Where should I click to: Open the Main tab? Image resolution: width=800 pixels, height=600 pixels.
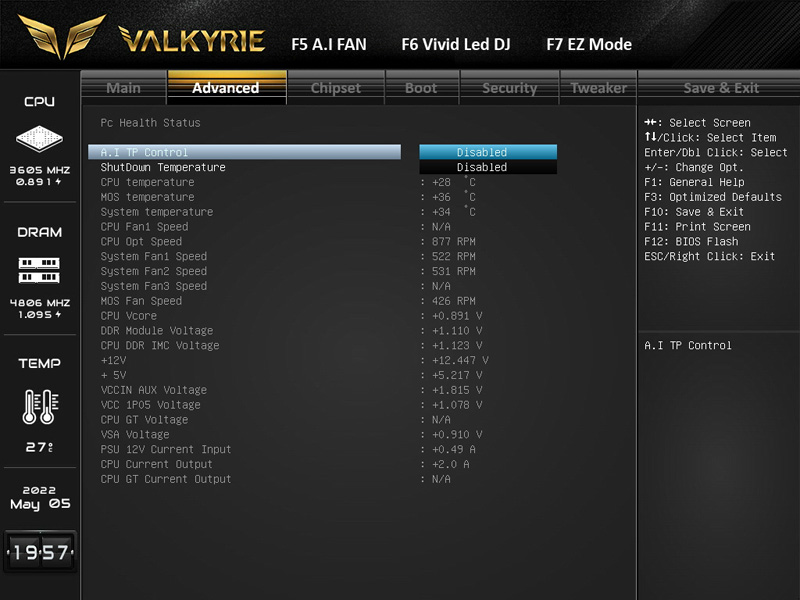(x=123, y=88)
